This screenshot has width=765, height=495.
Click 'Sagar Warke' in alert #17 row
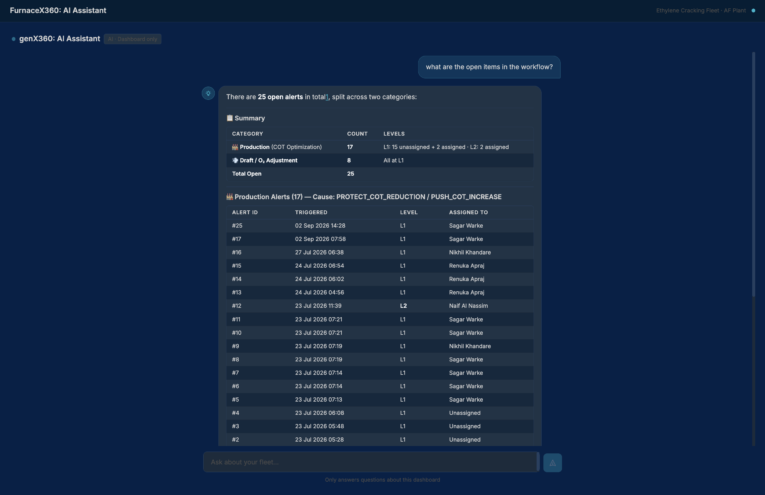coord(466,239)
